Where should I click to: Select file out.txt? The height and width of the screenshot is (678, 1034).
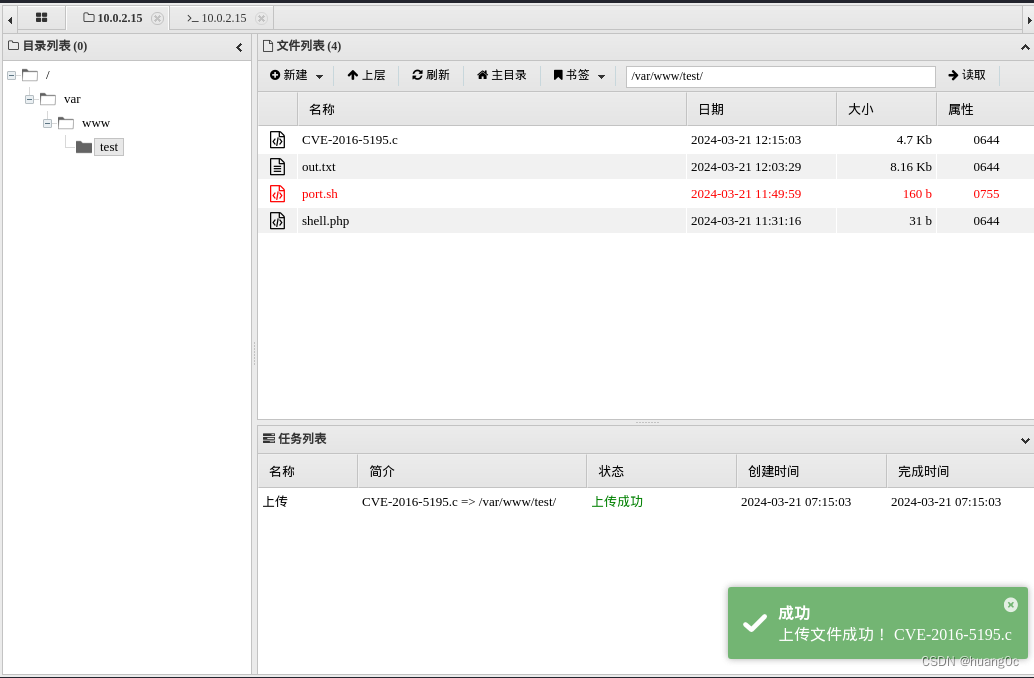coord(319,167)
